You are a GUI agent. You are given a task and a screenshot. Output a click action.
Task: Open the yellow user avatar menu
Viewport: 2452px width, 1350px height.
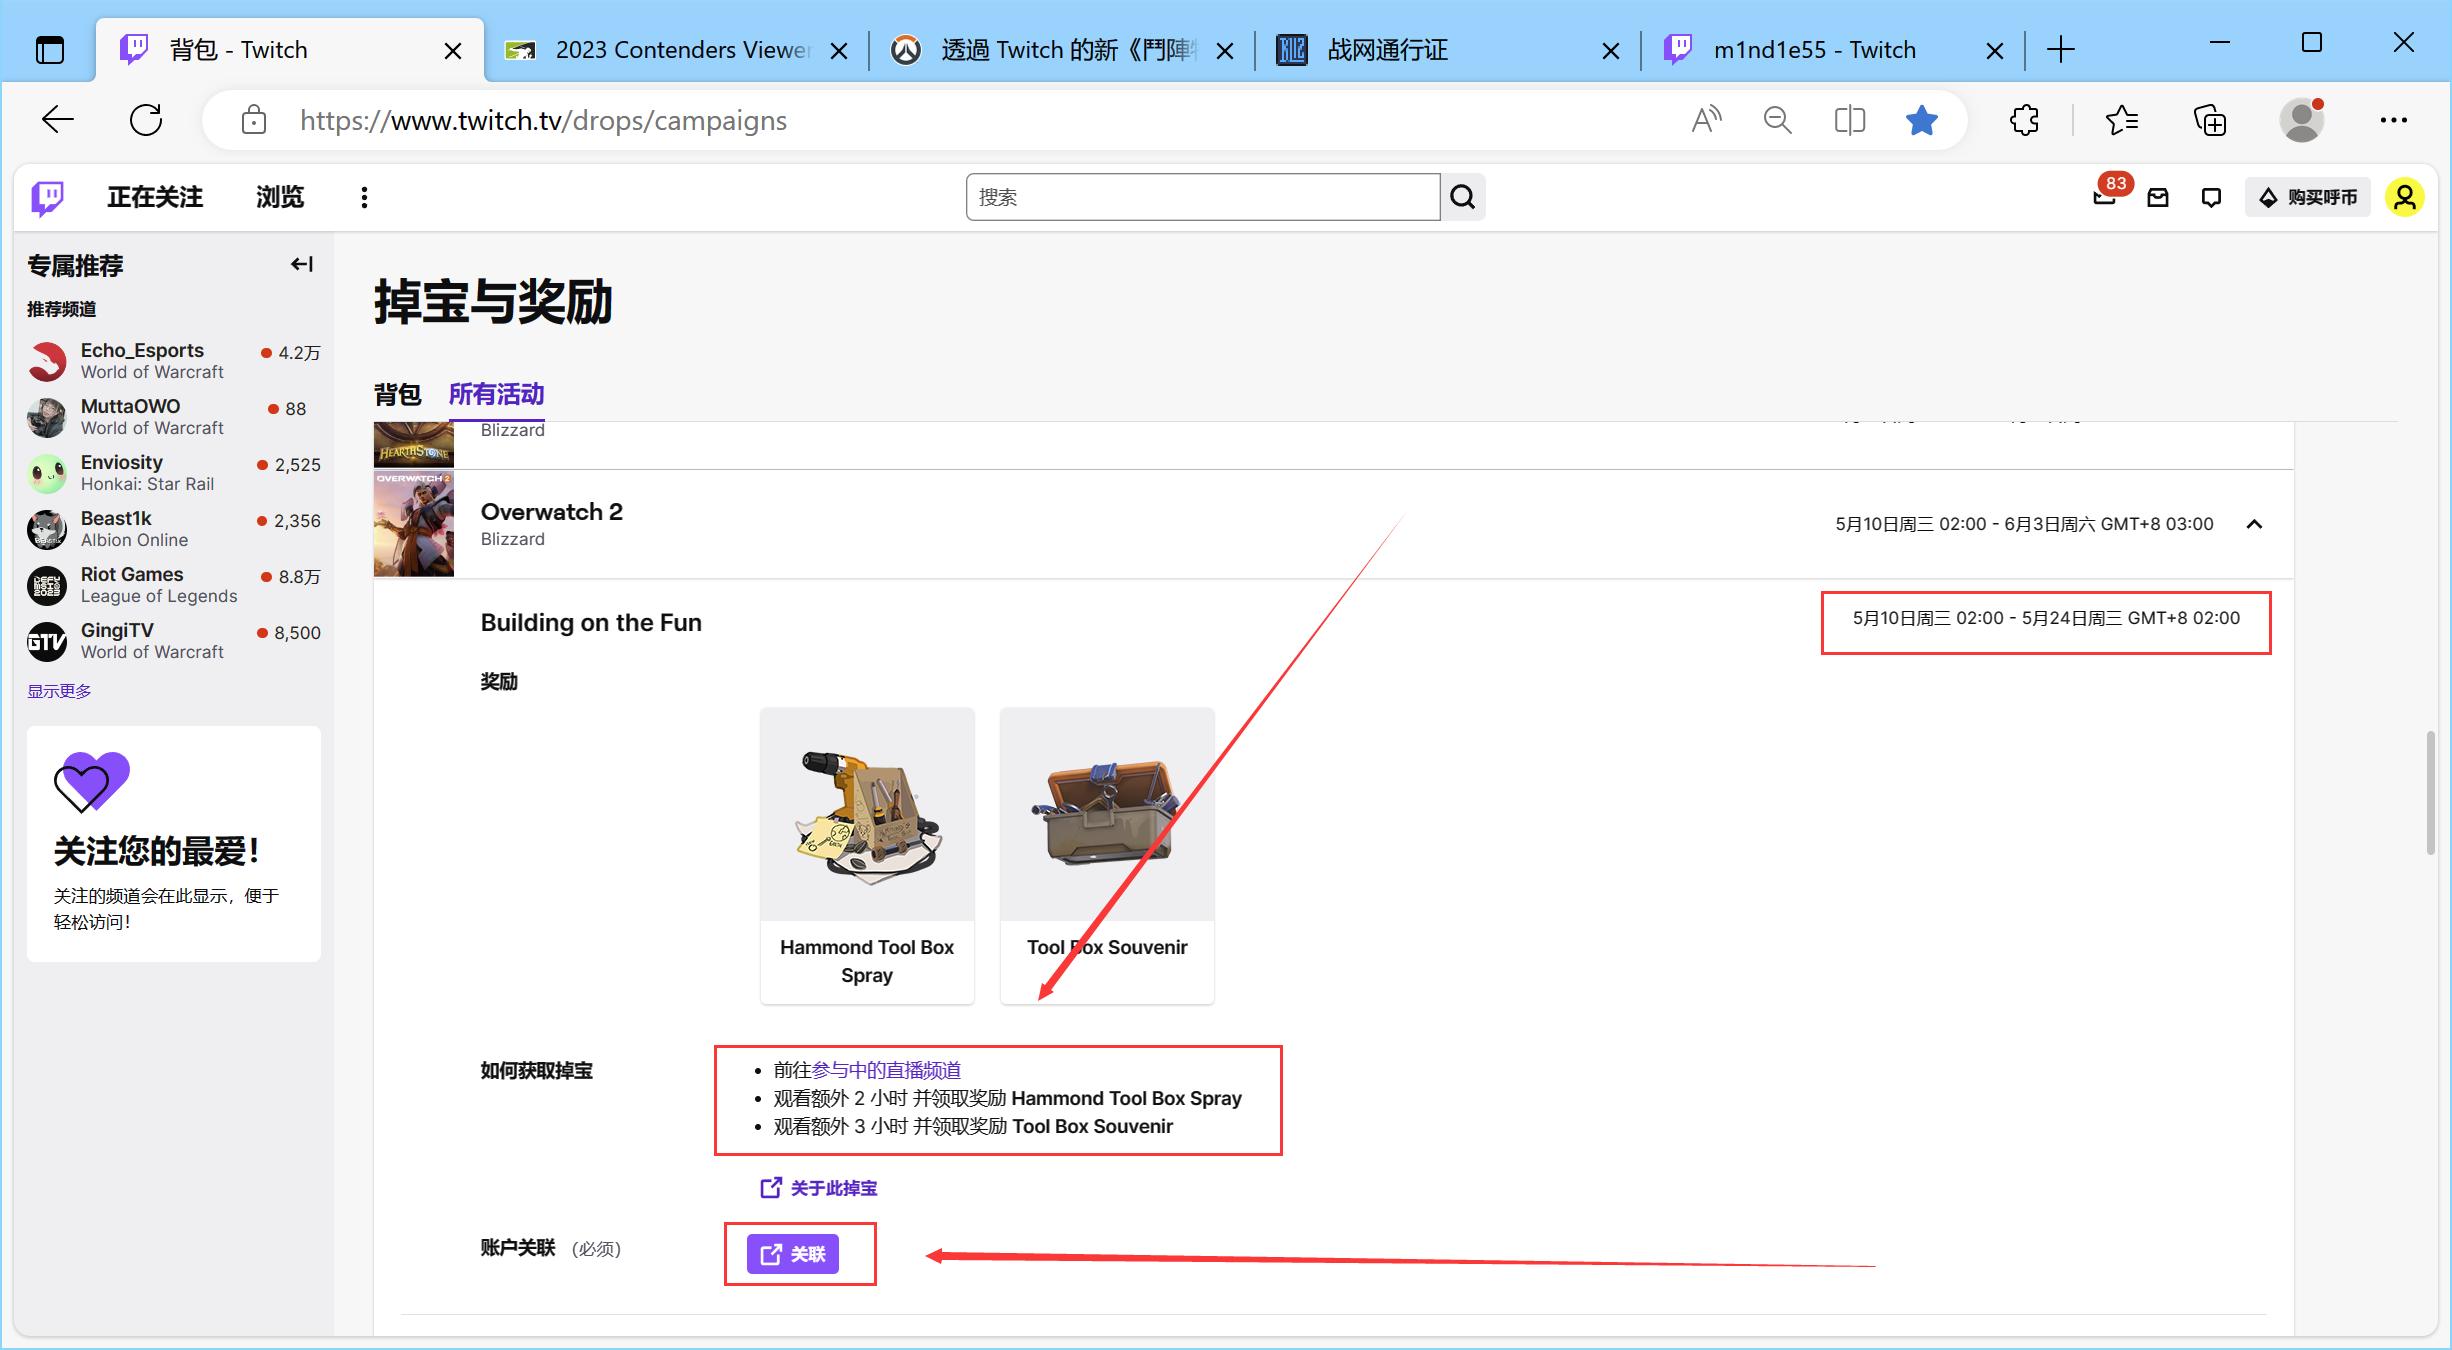2405,197
